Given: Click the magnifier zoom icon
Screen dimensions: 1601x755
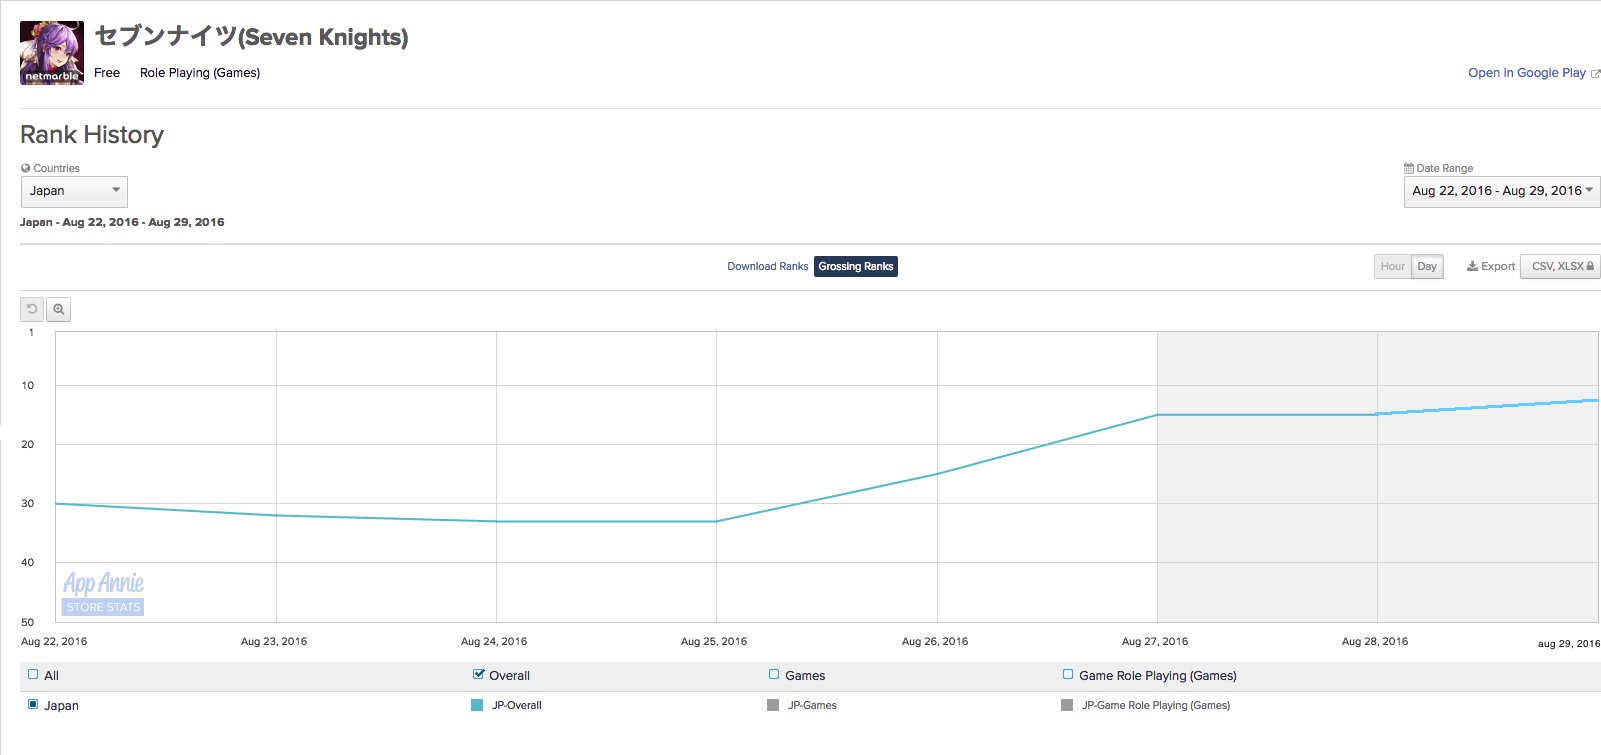Looking at the screenshot, I should pyautogui.click(x=59, y=309).
